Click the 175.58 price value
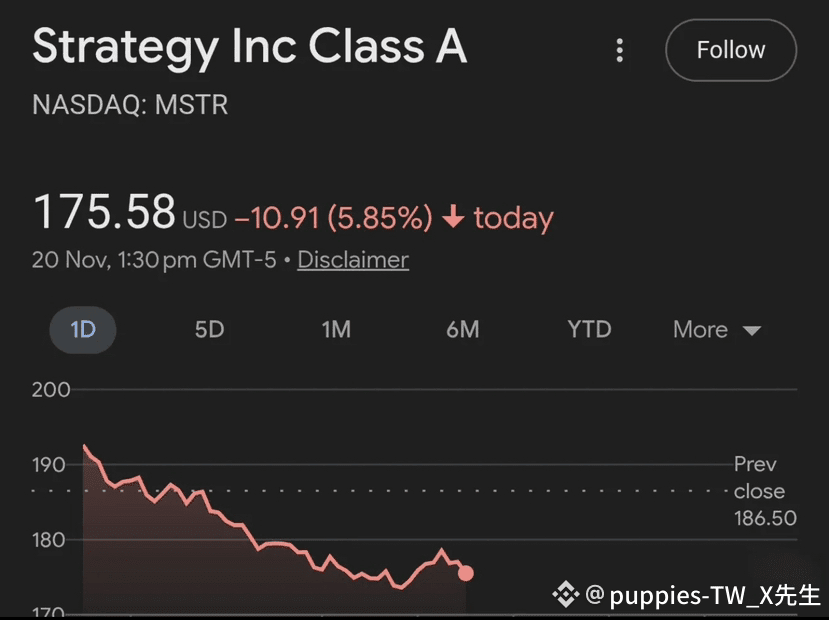The height and width of the screenshot is (620, 829). tap(104, 213)
